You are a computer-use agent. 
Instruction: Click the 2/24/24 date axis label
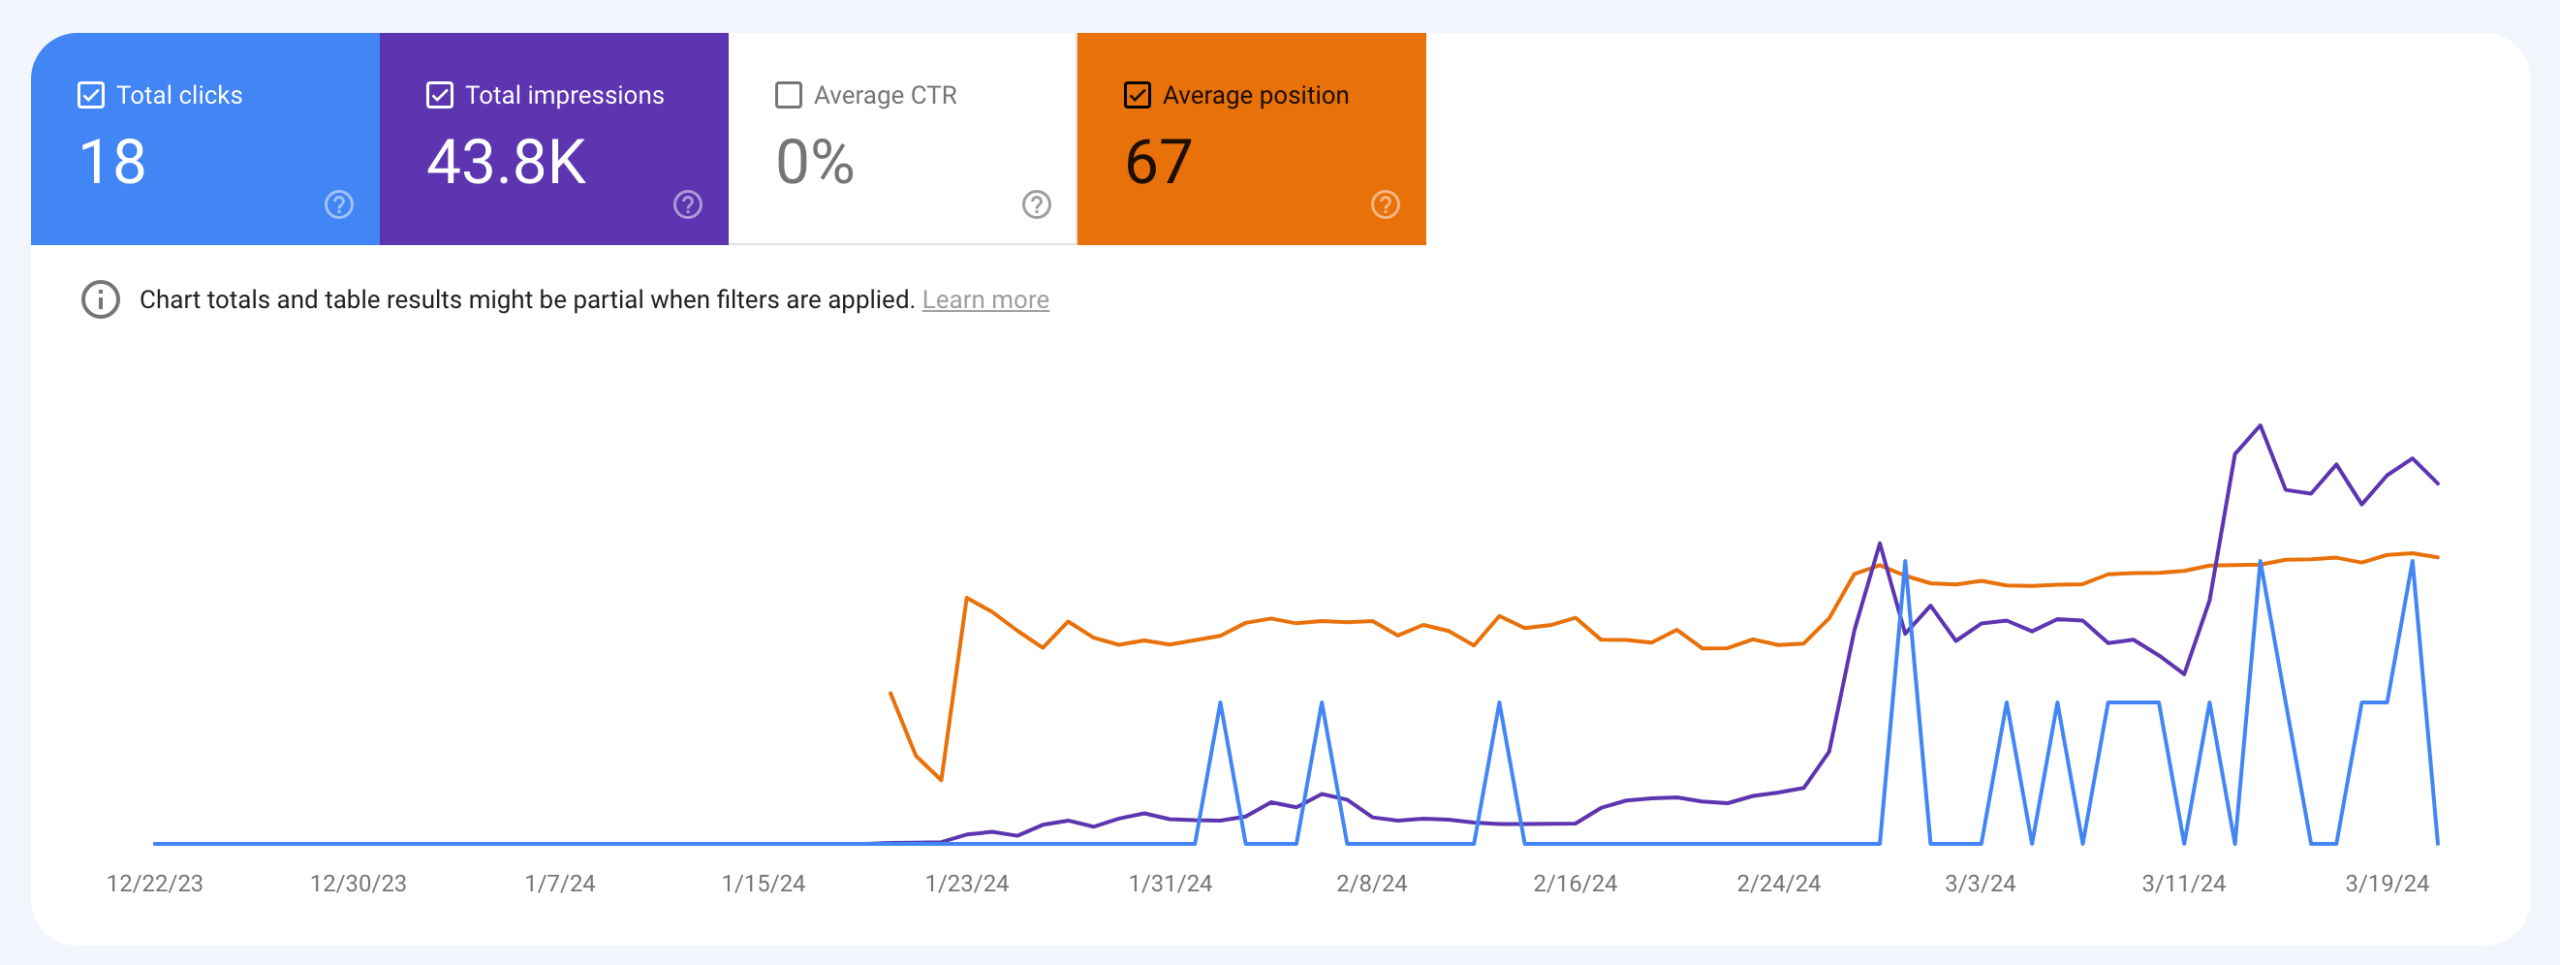pos(1778,883)
